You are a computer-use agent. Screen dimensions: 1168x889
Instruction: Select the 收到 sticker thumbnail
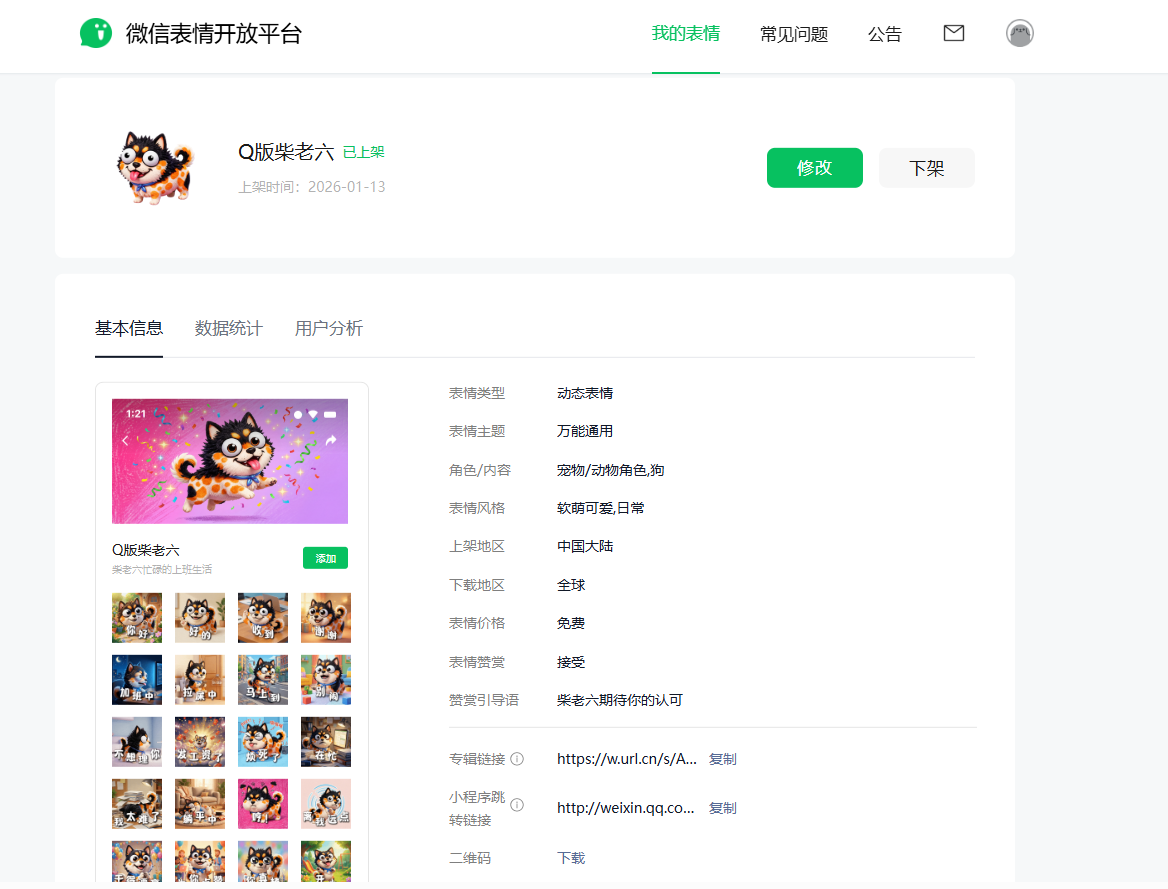(x=263, y=618)
